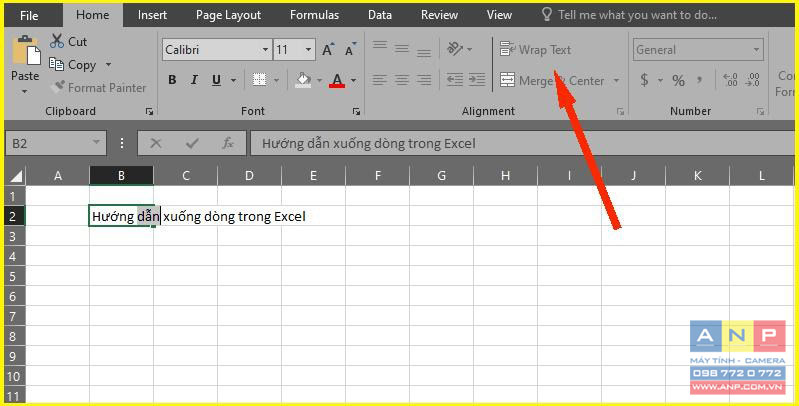Decrease font size with small A
The width and height of the screenshot is (799, 406).
350,49
